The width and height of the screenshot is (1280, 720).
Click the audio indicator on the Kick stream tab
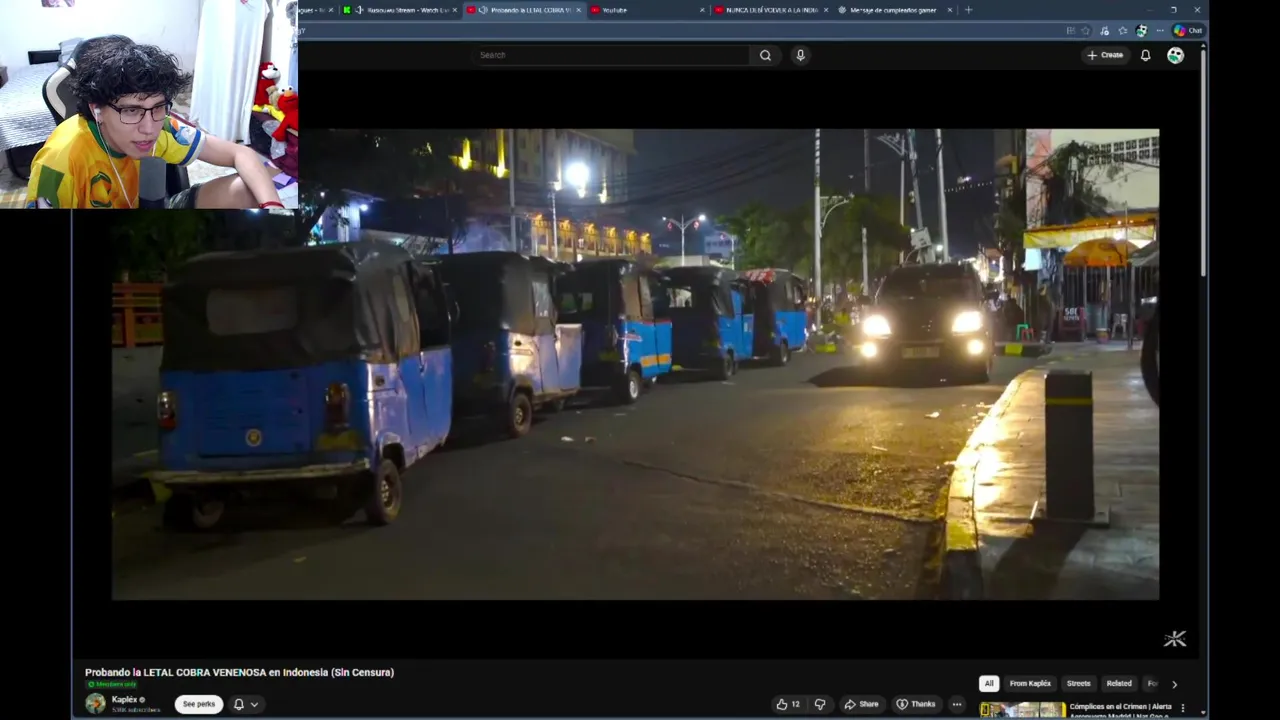click(x=359, y=10)
